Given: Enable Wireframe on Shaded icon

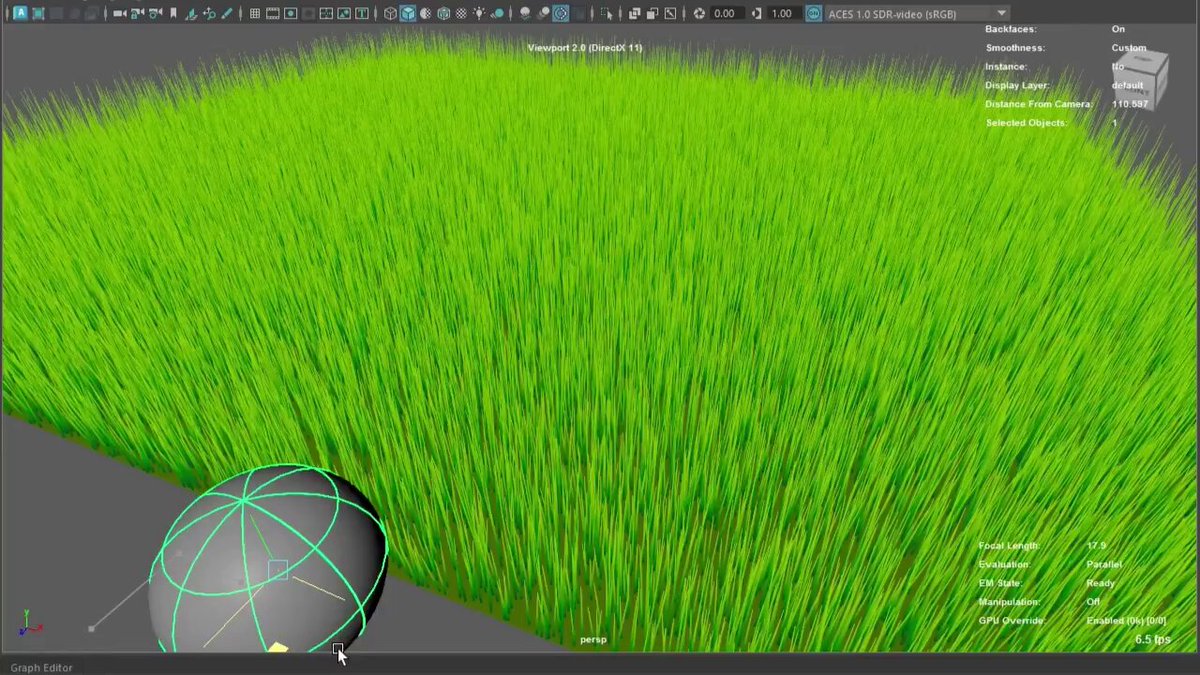Looking at the screenshot, I should (443, 14).
